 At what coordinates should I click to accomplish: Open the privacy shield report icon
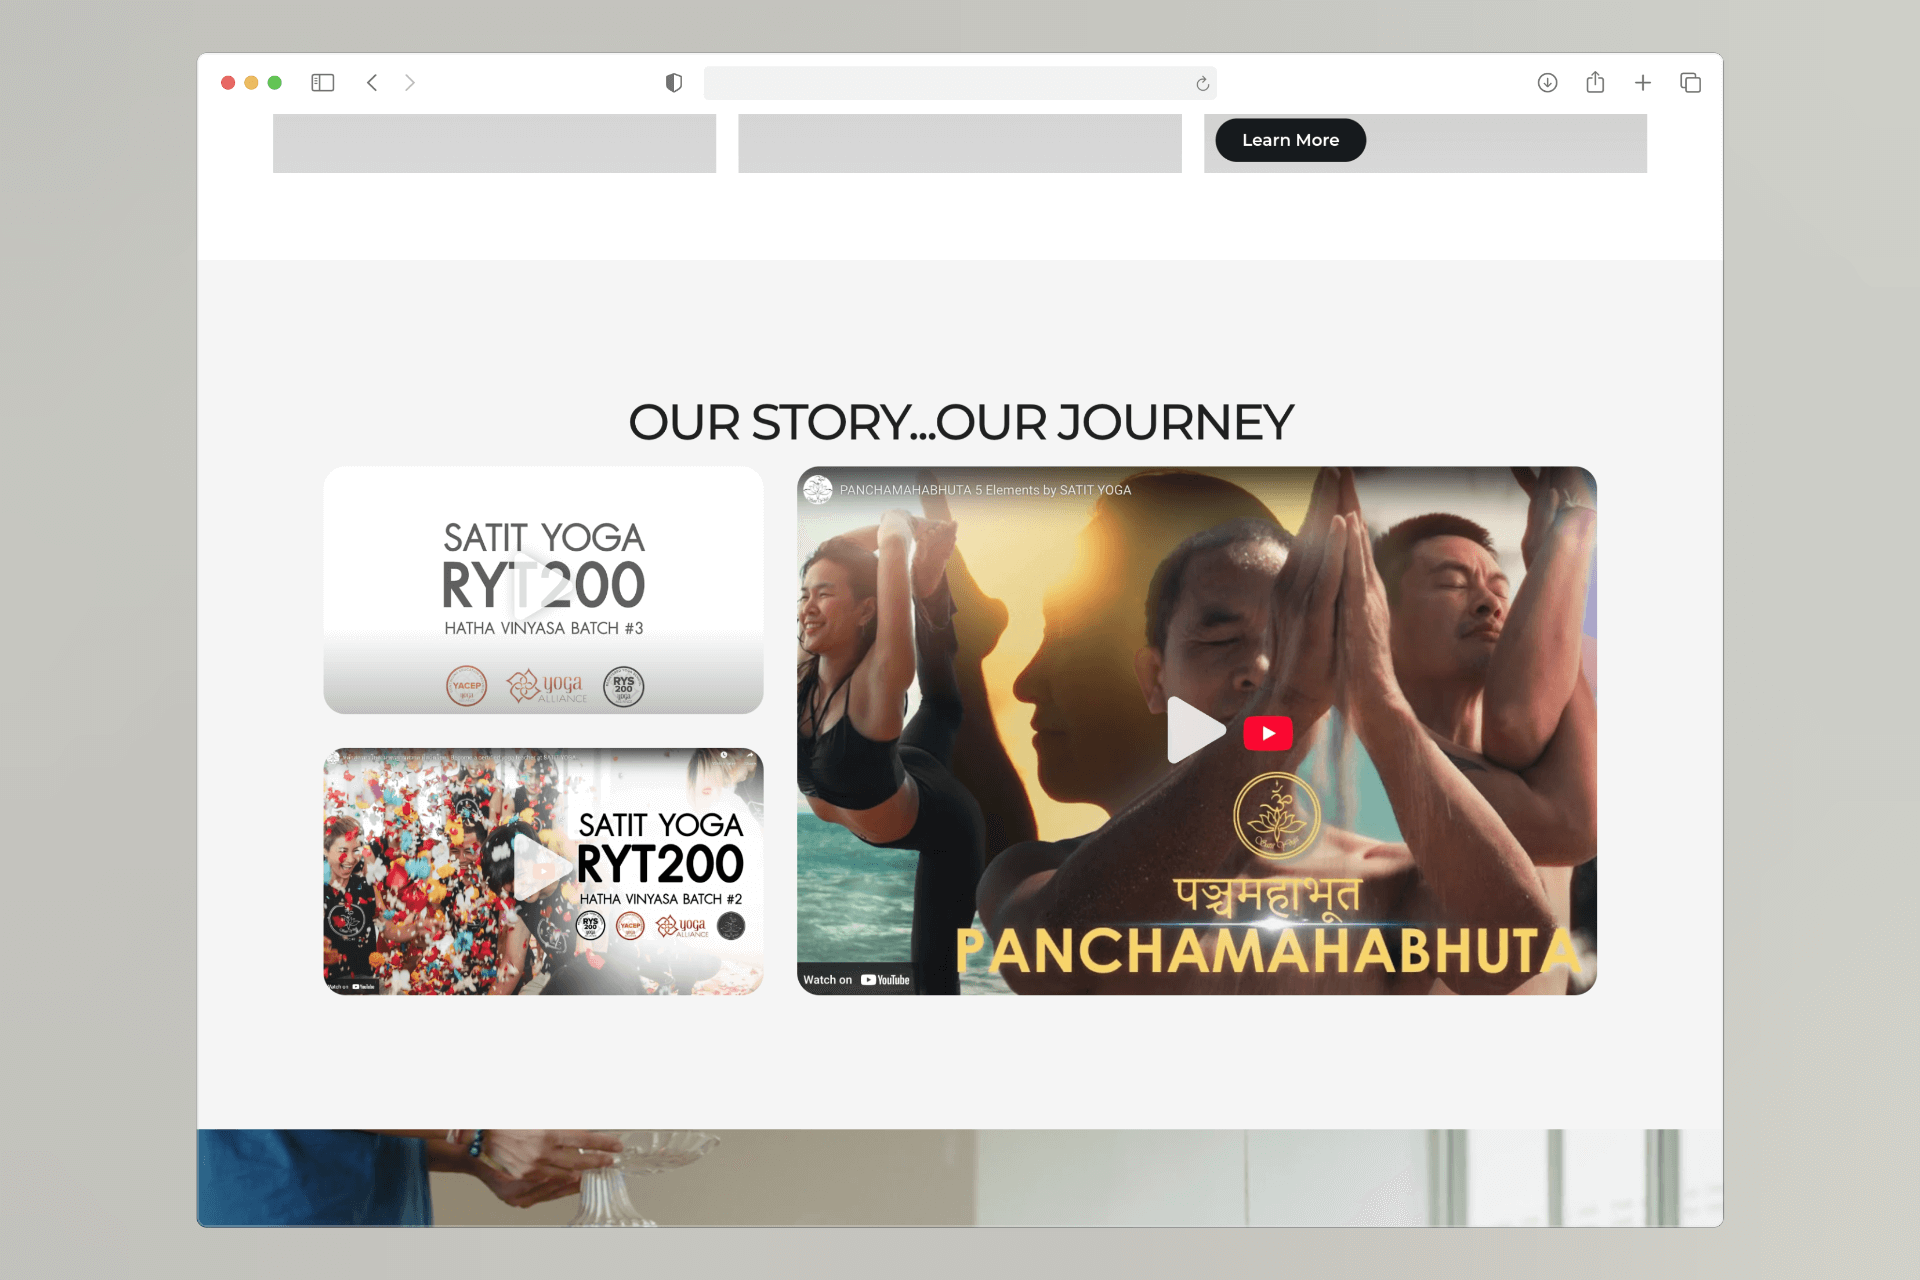(674, 83)
